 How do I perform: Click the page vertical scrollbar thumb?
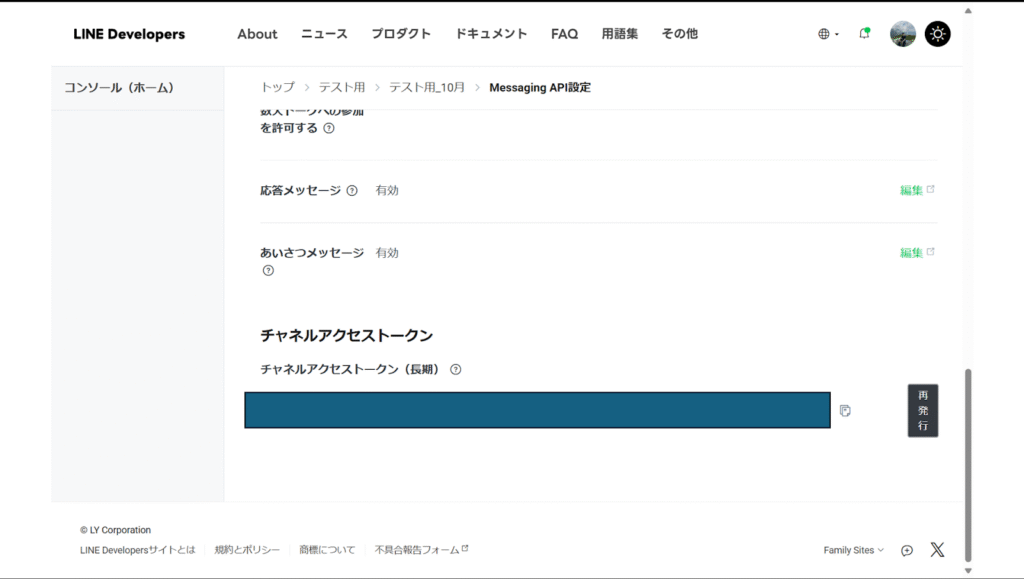pyautogui.click(x=967, y=464)
